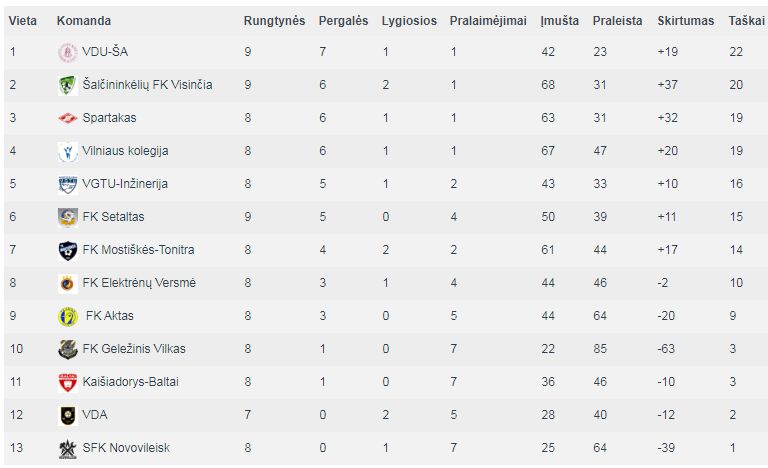Click the FK Aktas yellow logo

coord(68,317)
